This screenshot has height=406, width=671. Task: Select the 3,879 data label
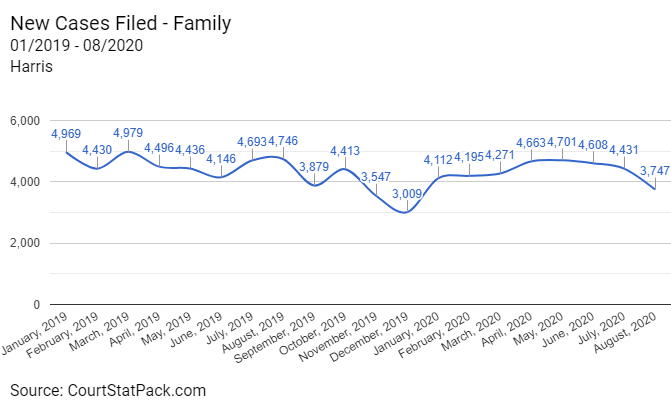pos(314,166)
